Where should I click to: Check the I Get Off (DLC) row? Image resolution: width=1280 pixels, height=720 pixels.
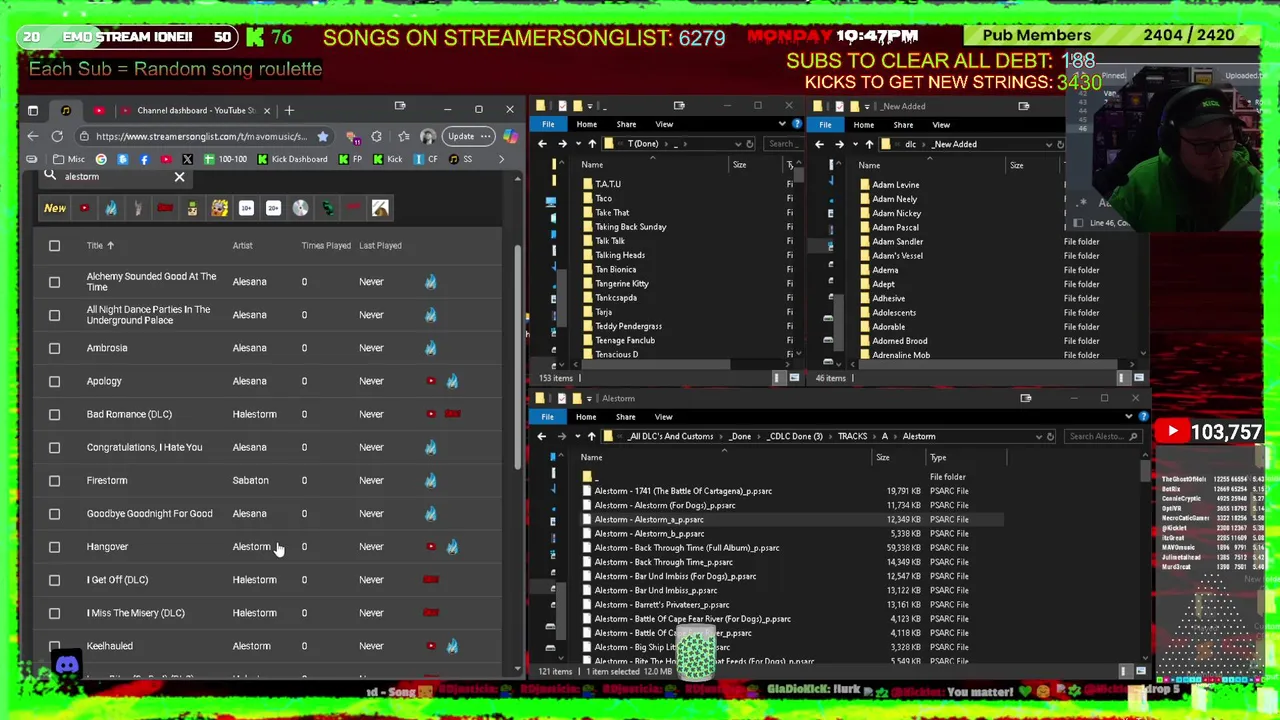[x=55, y=580]
